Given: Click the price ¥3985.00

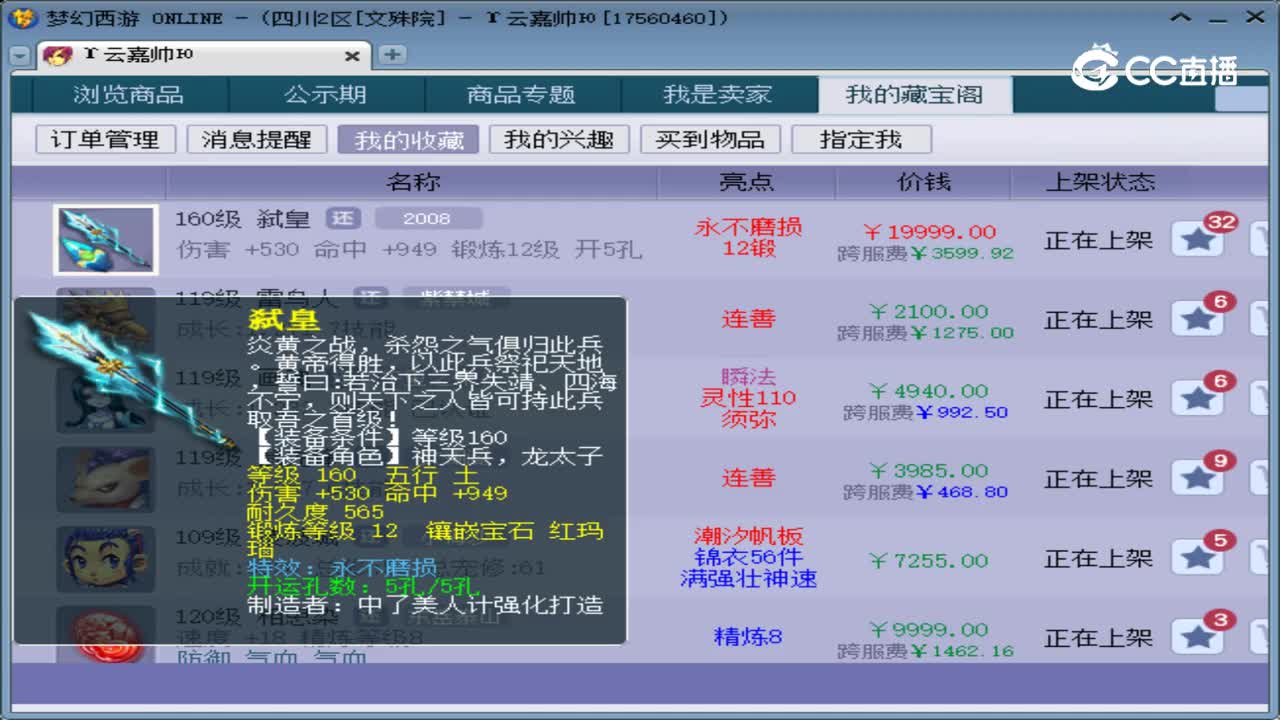Looking at the screenshot, I should tap(929, 470).
